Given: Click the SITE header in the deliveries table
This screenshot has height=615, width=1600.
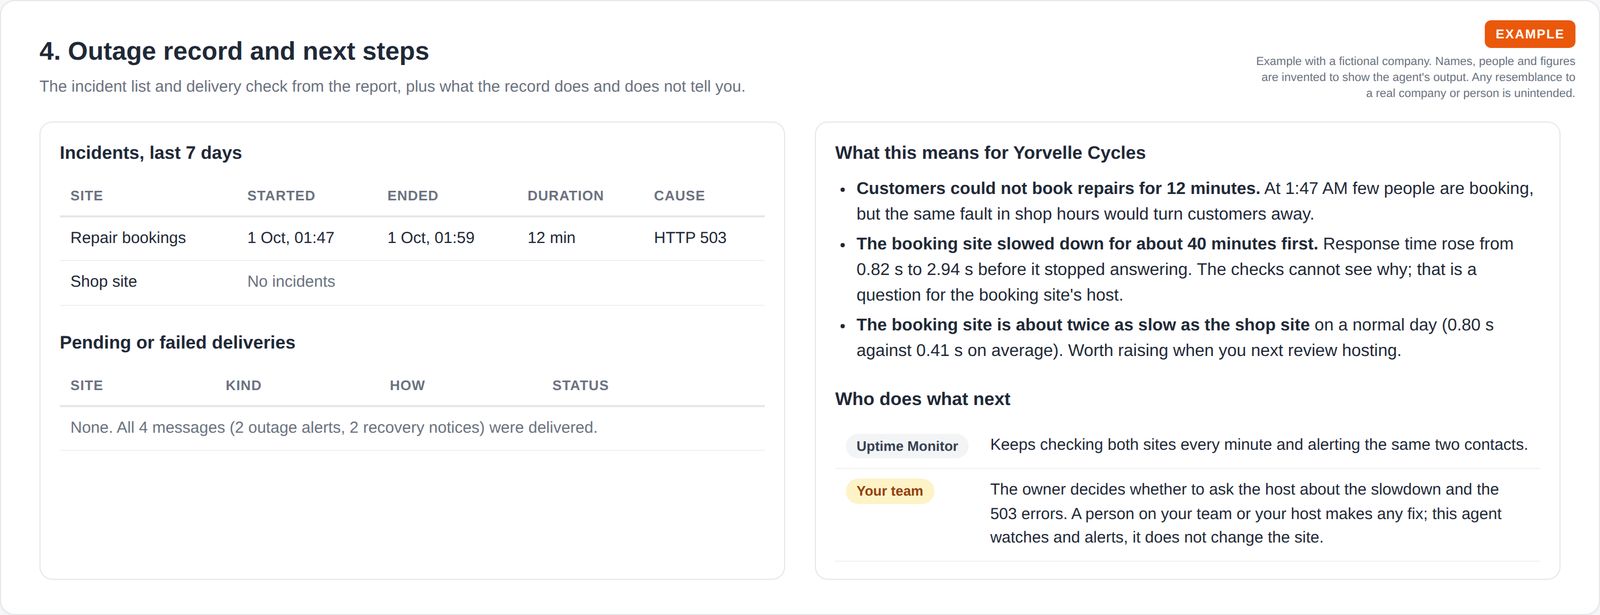Looking at the screenshot, I should click(87, 386).
